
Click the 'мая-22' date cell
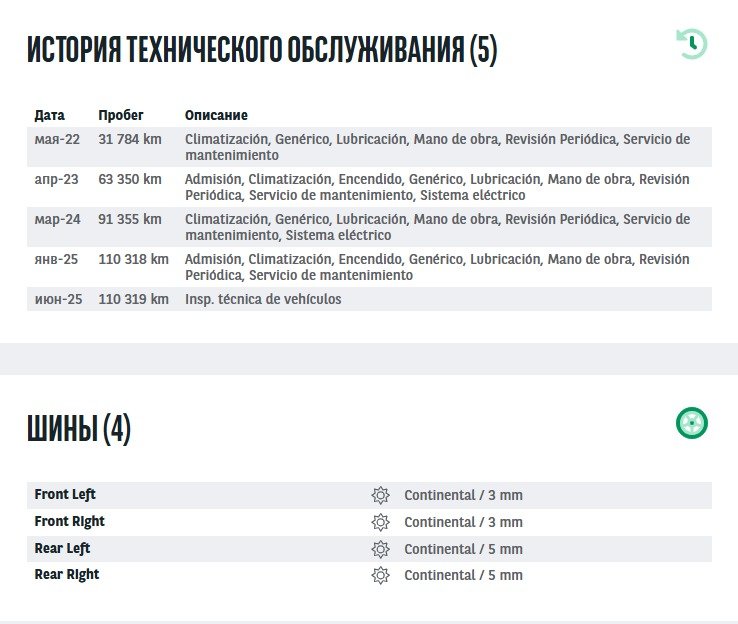click(57, 139)
